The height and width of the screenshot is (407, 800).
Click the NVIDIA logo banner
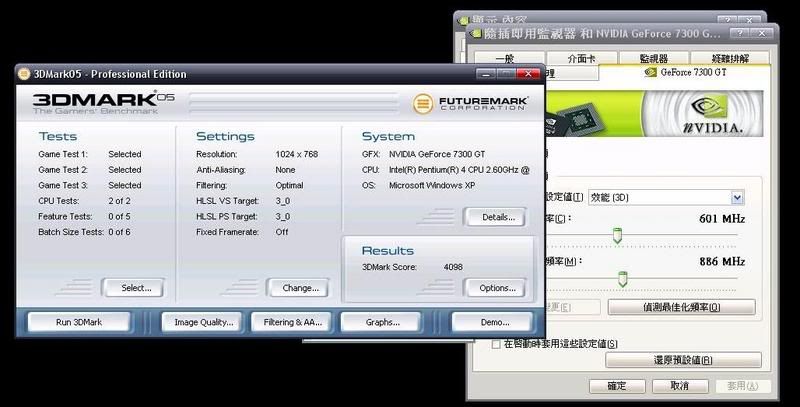click(x=655, y=113)
